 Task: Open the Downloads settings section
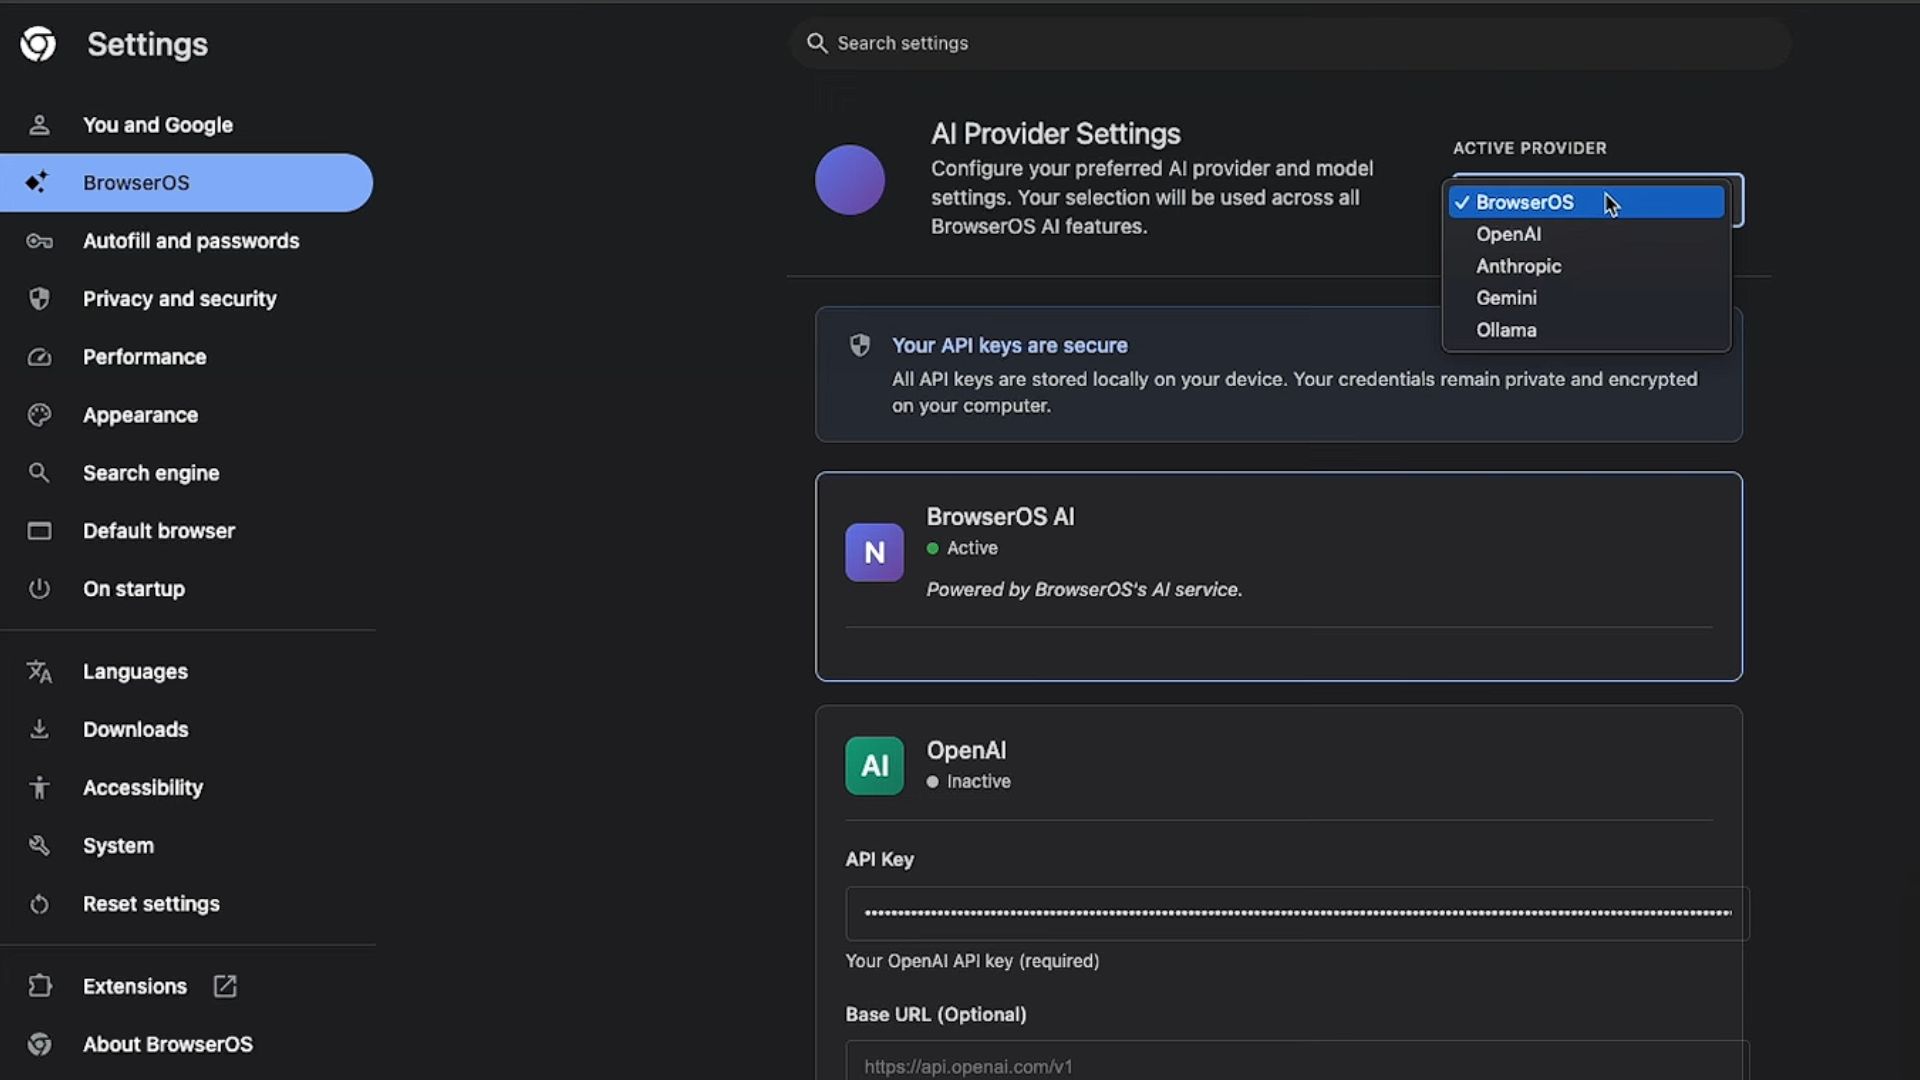135,730
